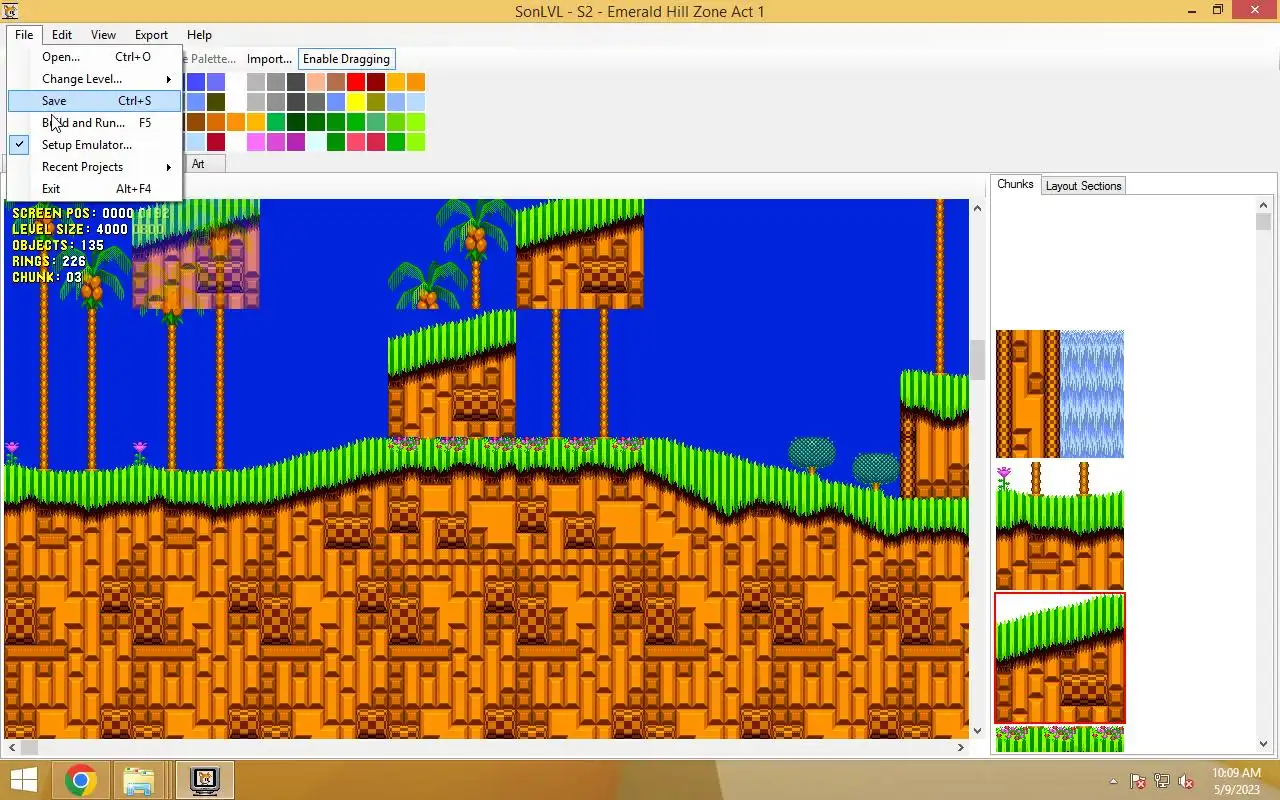The height and width of the screenshot is (800, 1280).
Task: Click the Enable Dragging button
Action: pyautogui.click(x=346, y=59)
